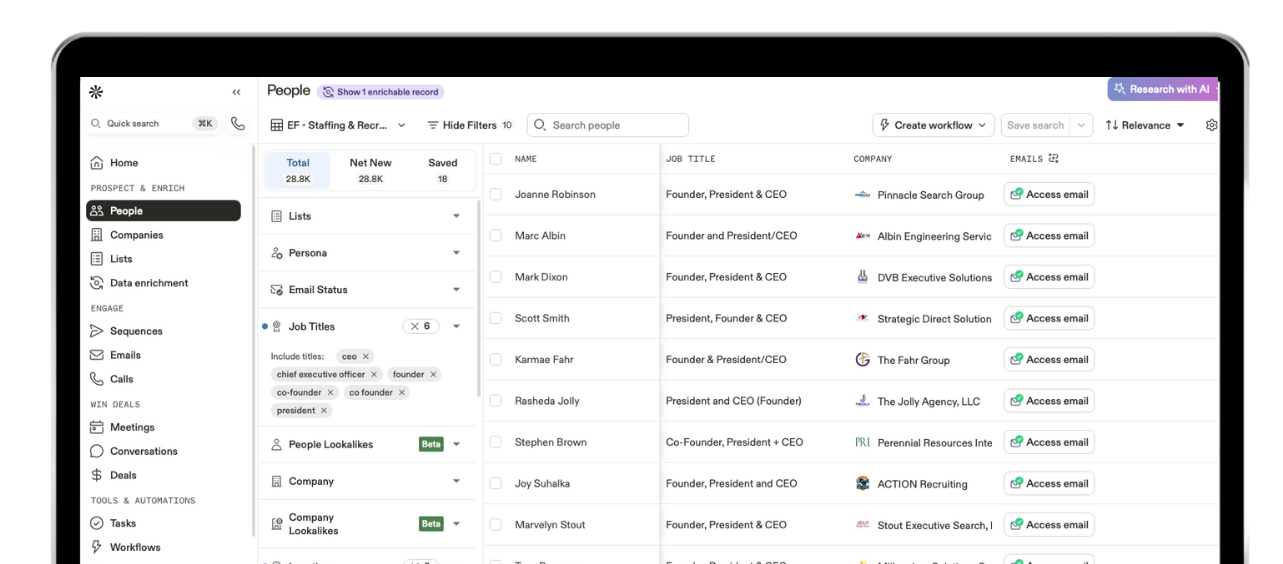
Task: Collapse the sidebar with the double-chevron icon
Action: [236, 92]
